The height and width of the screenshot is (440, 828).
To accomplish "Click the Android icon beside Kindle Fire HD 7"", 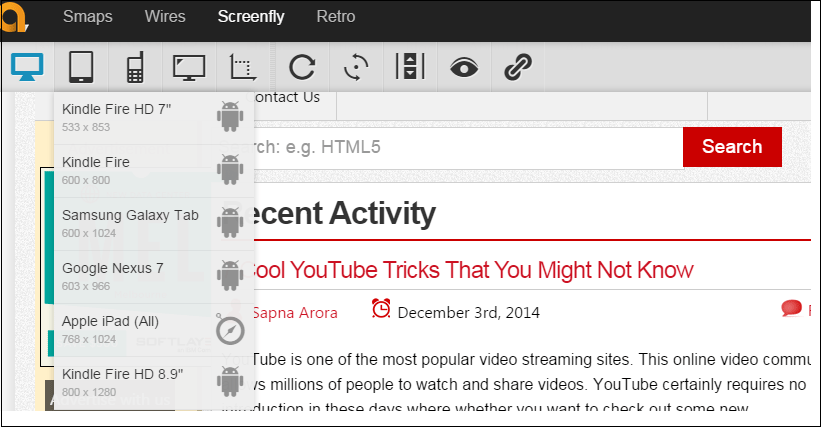I will [x=230, y=117].
